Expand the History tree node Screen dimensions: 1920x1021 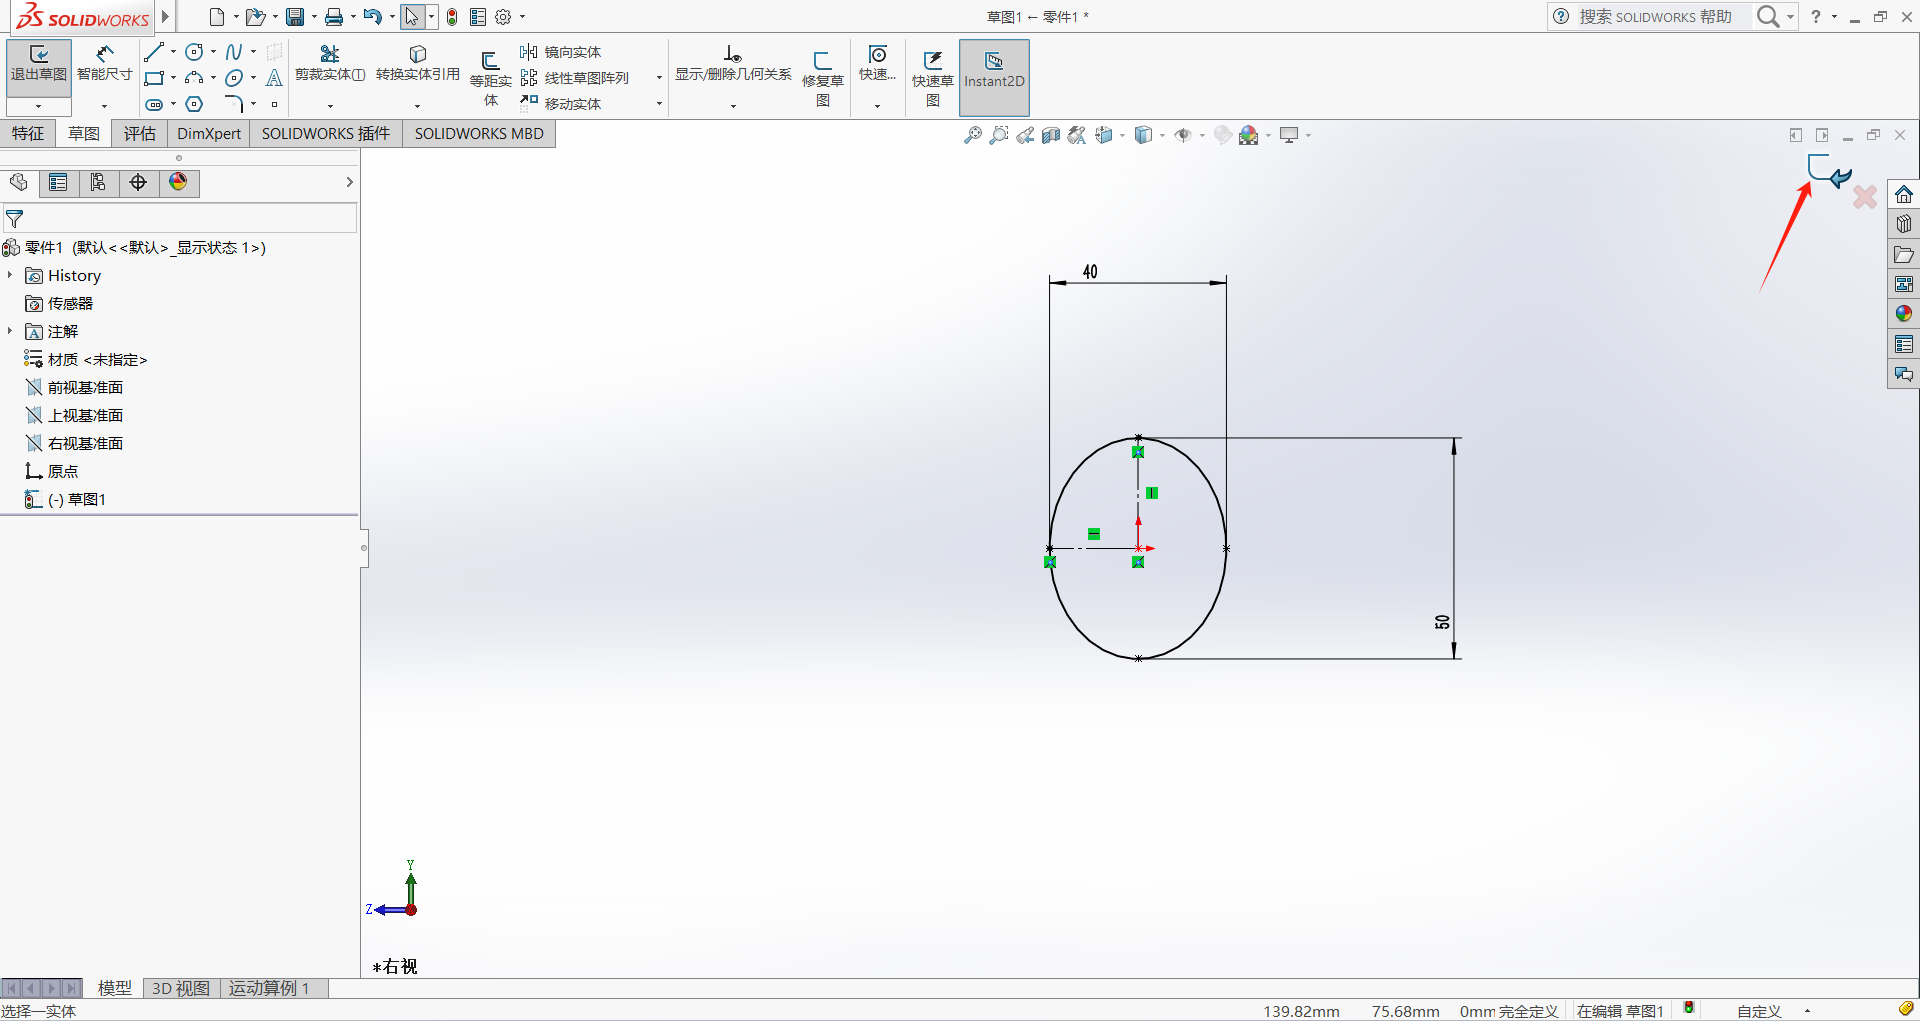pos(10,275)
